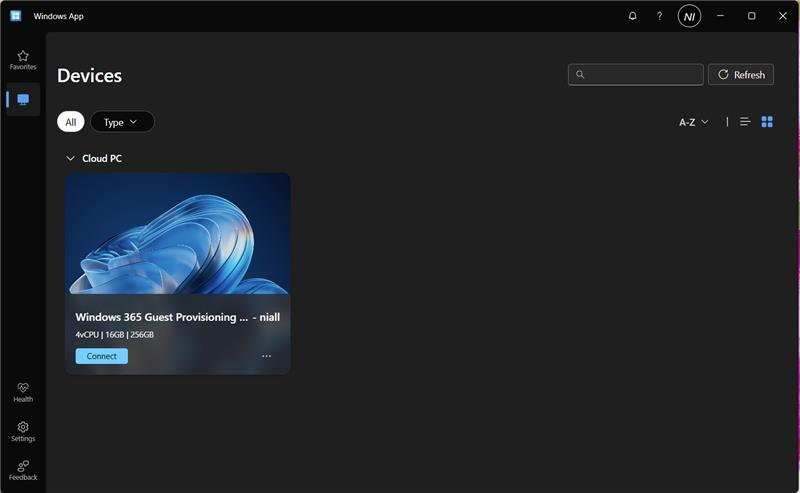Click the device search field
Viewport: 800px width, 493px height.
pos(636,75)
